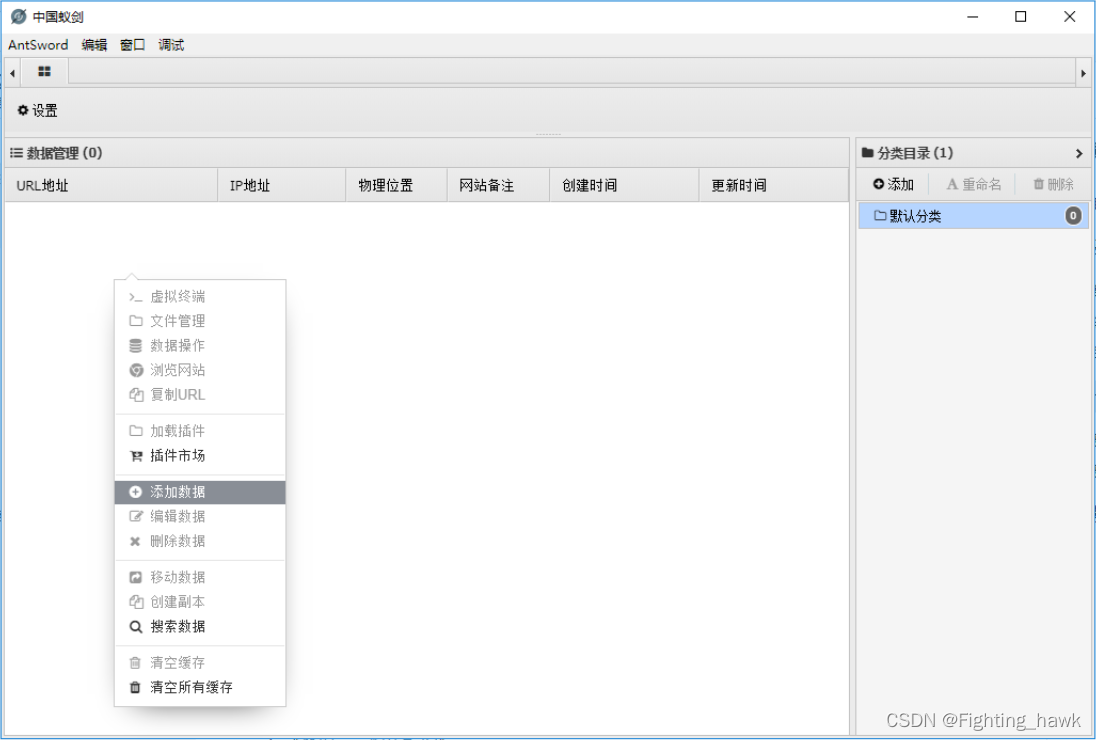Image resolution: width=1096 pixels, height=740 pixels.
Task: Choose 删除数据 in context menu
Action: (x=200, y=541)
